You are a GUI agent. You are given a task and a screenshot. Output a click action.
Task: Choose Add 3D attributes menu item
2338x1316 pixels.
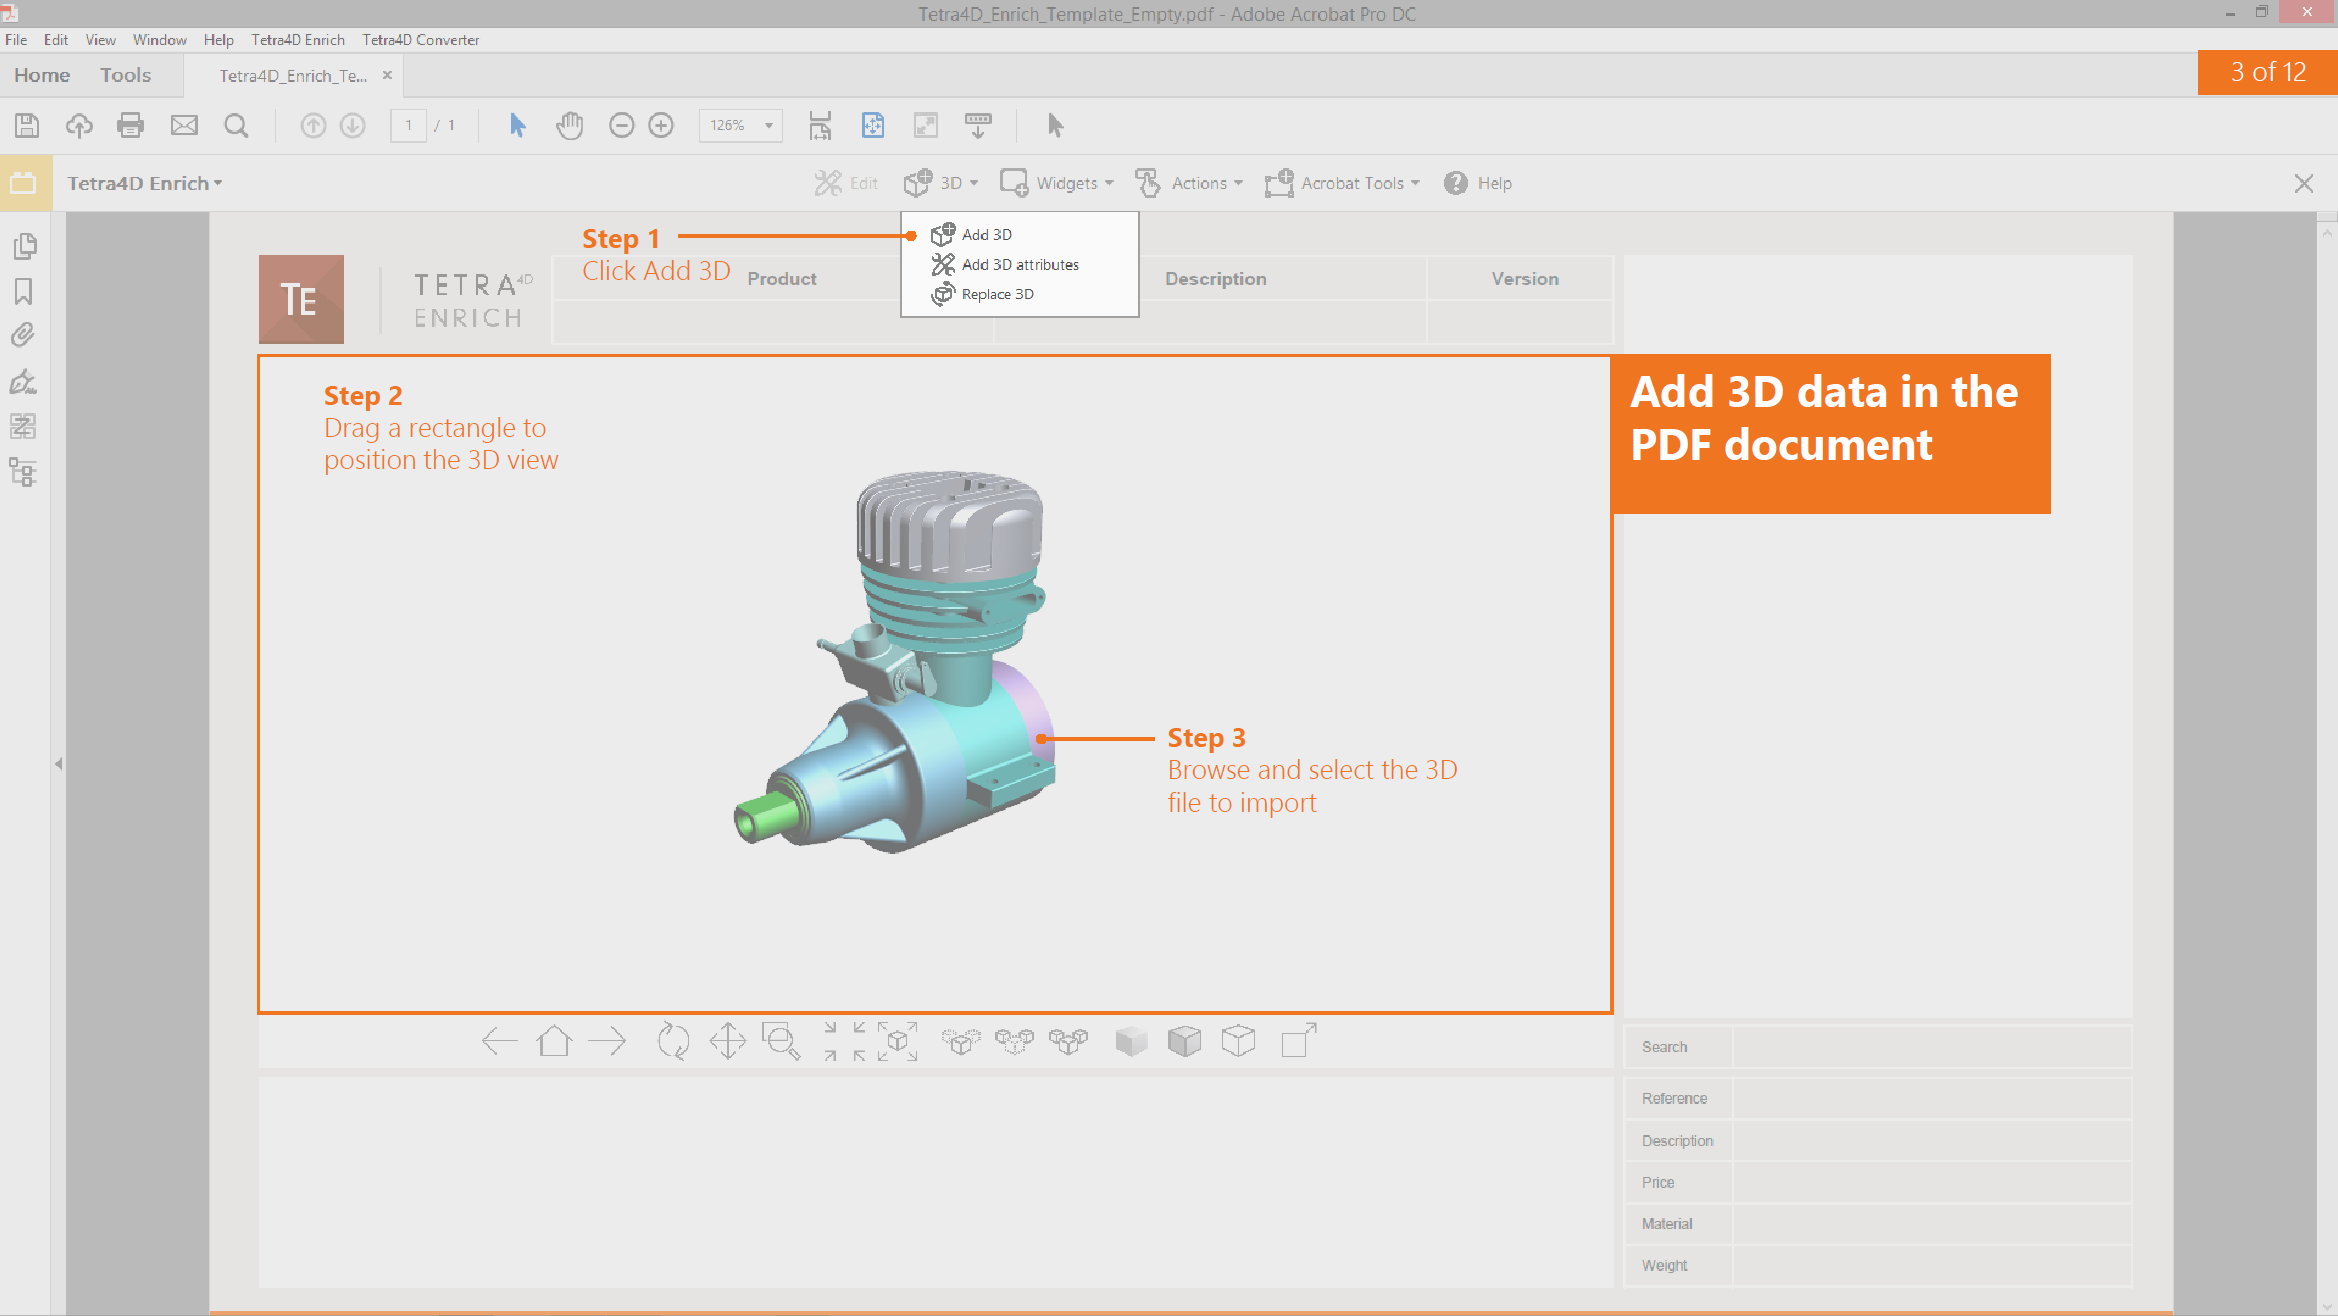click(1005, 264)
